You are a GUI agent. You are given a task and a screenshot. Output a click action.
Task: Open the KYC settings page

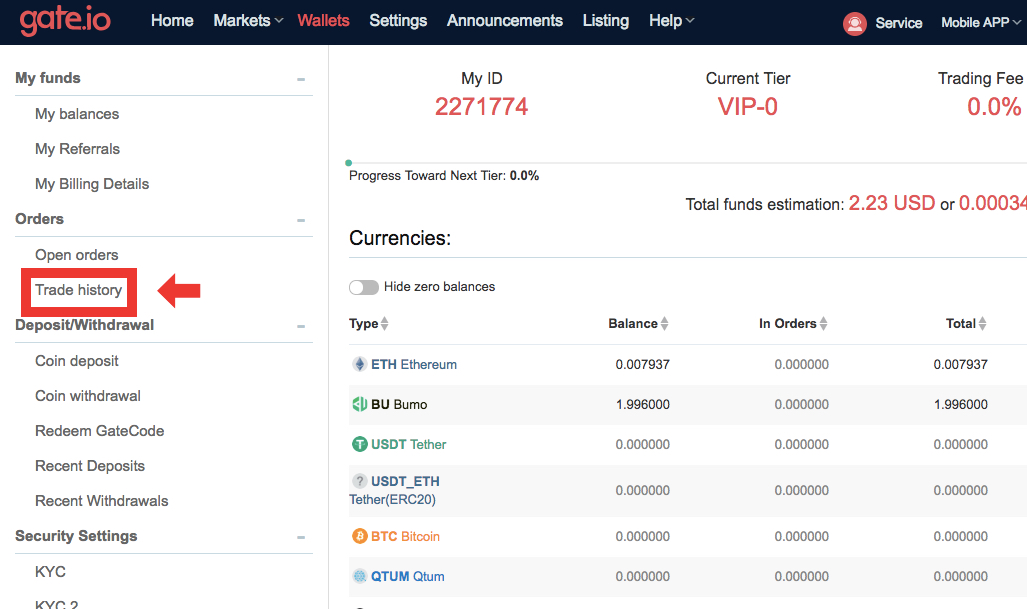[50, 572]
